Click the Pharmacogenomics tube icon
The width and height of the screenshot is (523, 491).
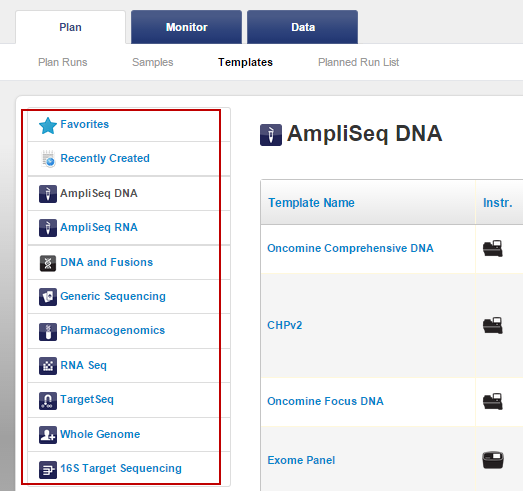(x=48, y=332)
